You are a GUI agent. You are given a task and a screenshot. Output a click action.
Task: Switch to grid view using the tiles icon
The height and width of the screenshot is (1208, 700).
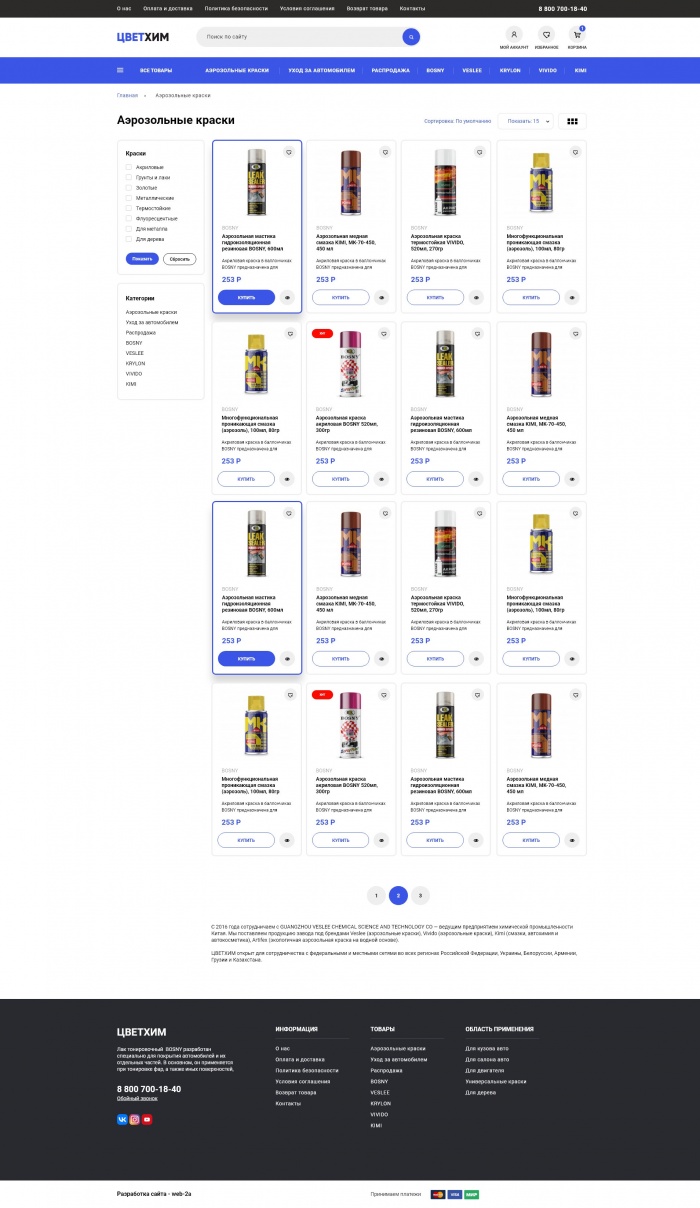pyautogui.click(x=572, y=121)
